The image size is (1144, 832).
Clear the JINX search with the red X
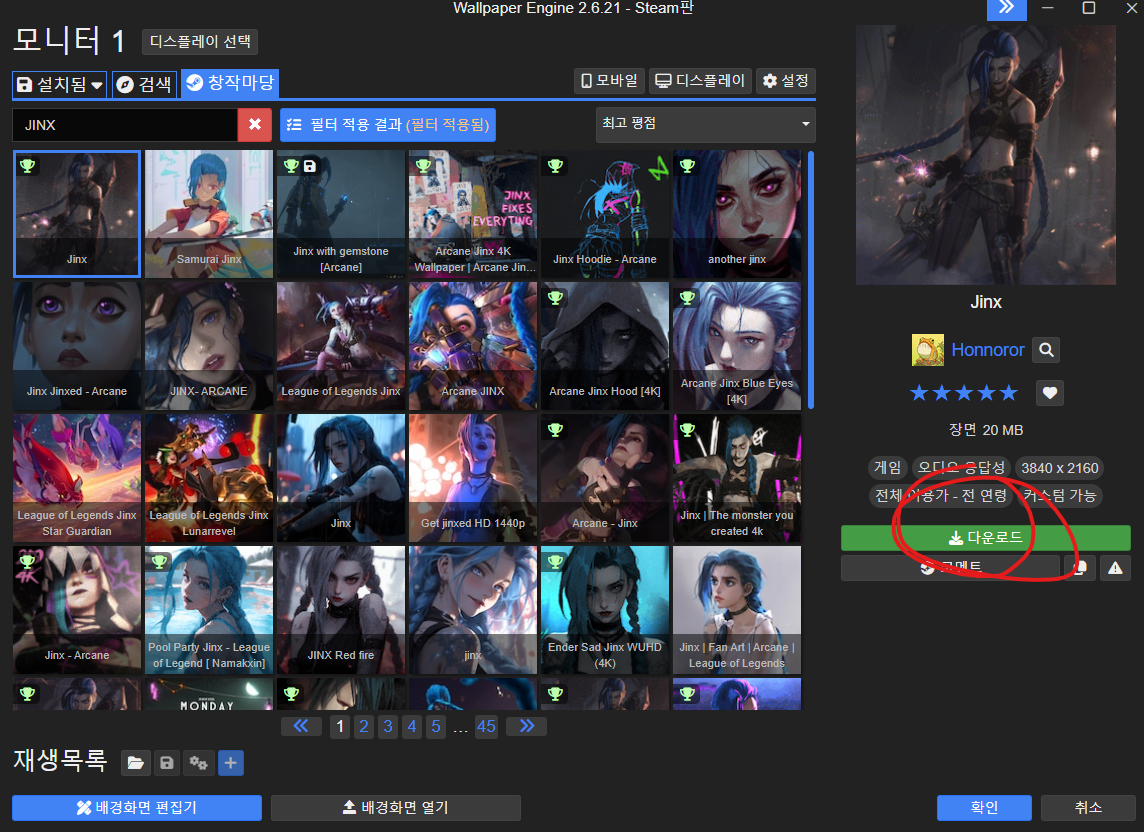[x=255, y=125]
